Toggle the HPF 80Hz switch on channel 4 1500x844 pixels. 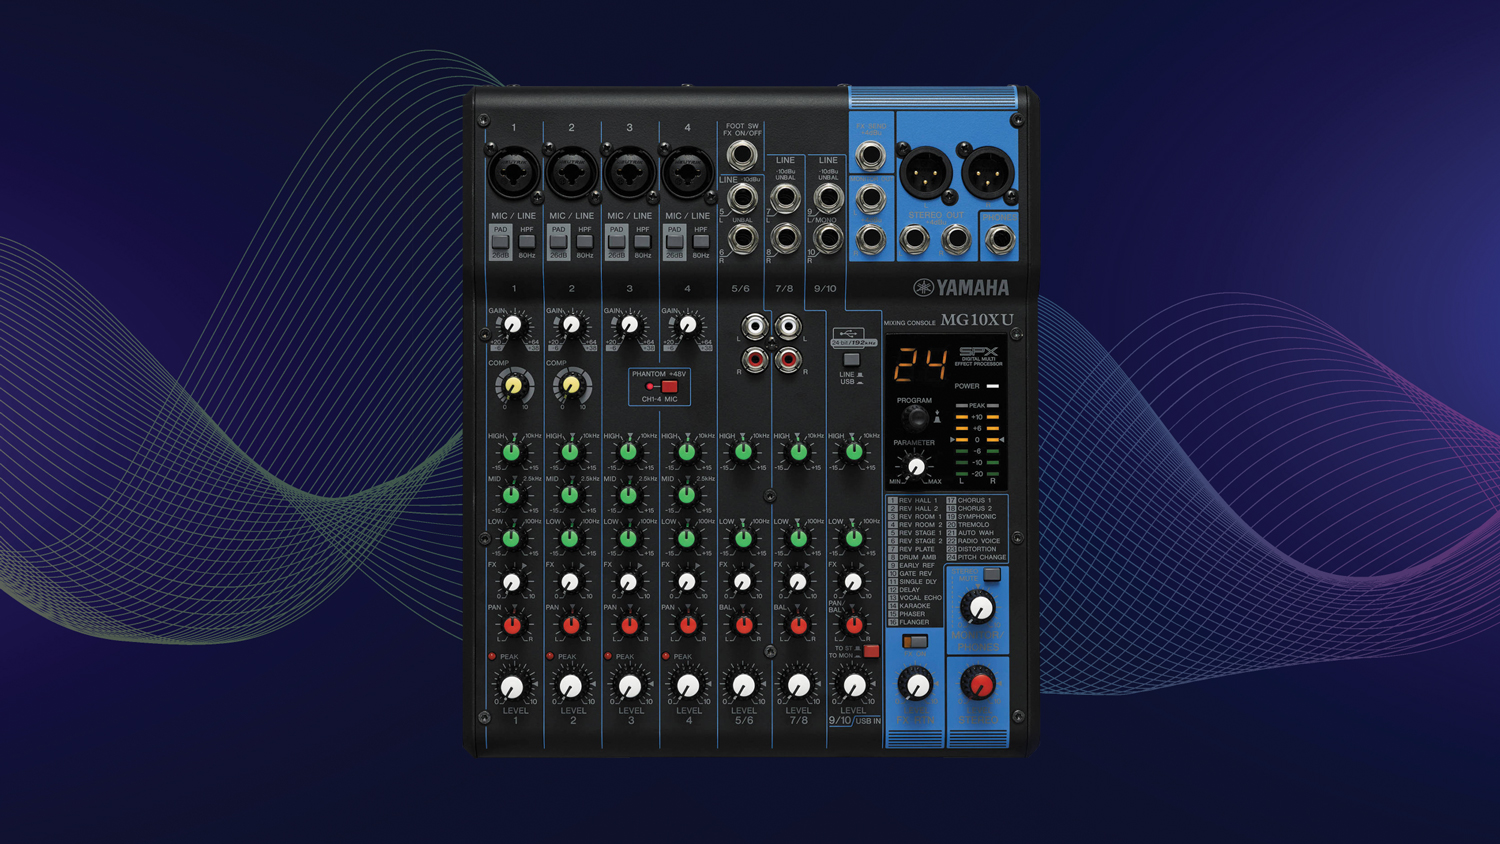[701, 242]
